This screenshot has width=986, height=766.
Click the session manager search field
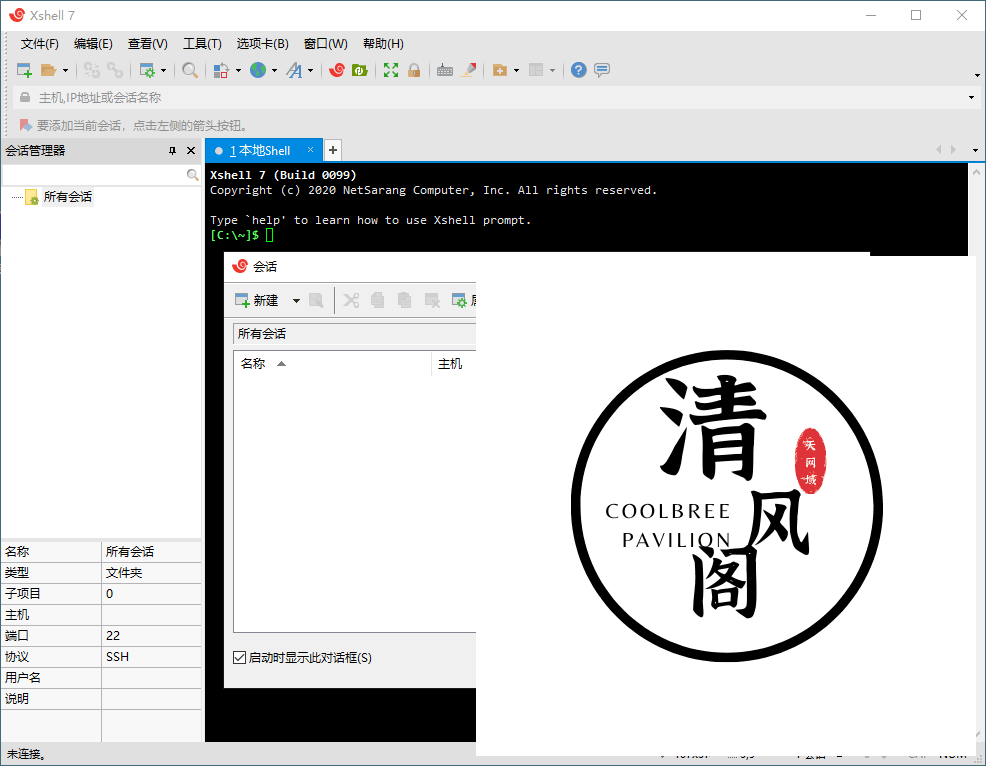click(x=94, y=174)
